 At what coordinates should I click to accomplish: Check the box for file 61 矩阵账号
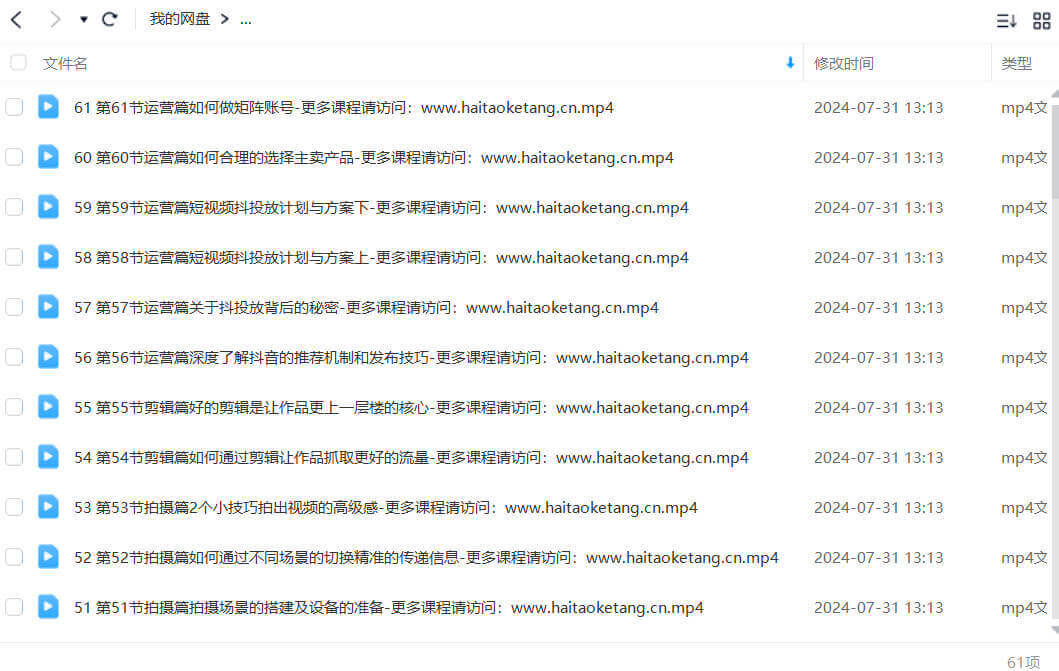(x=14, y=107)
